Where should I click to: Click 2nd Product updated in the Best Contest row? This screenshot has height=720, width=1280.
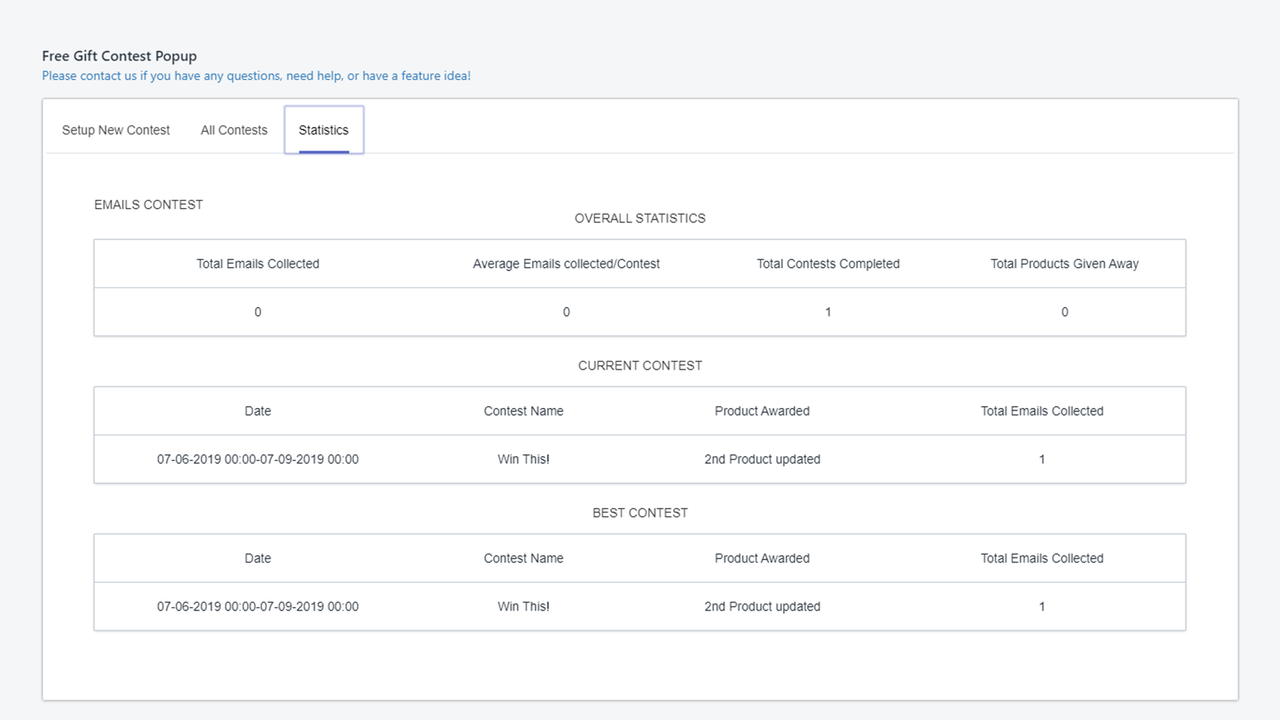(762, 606)
